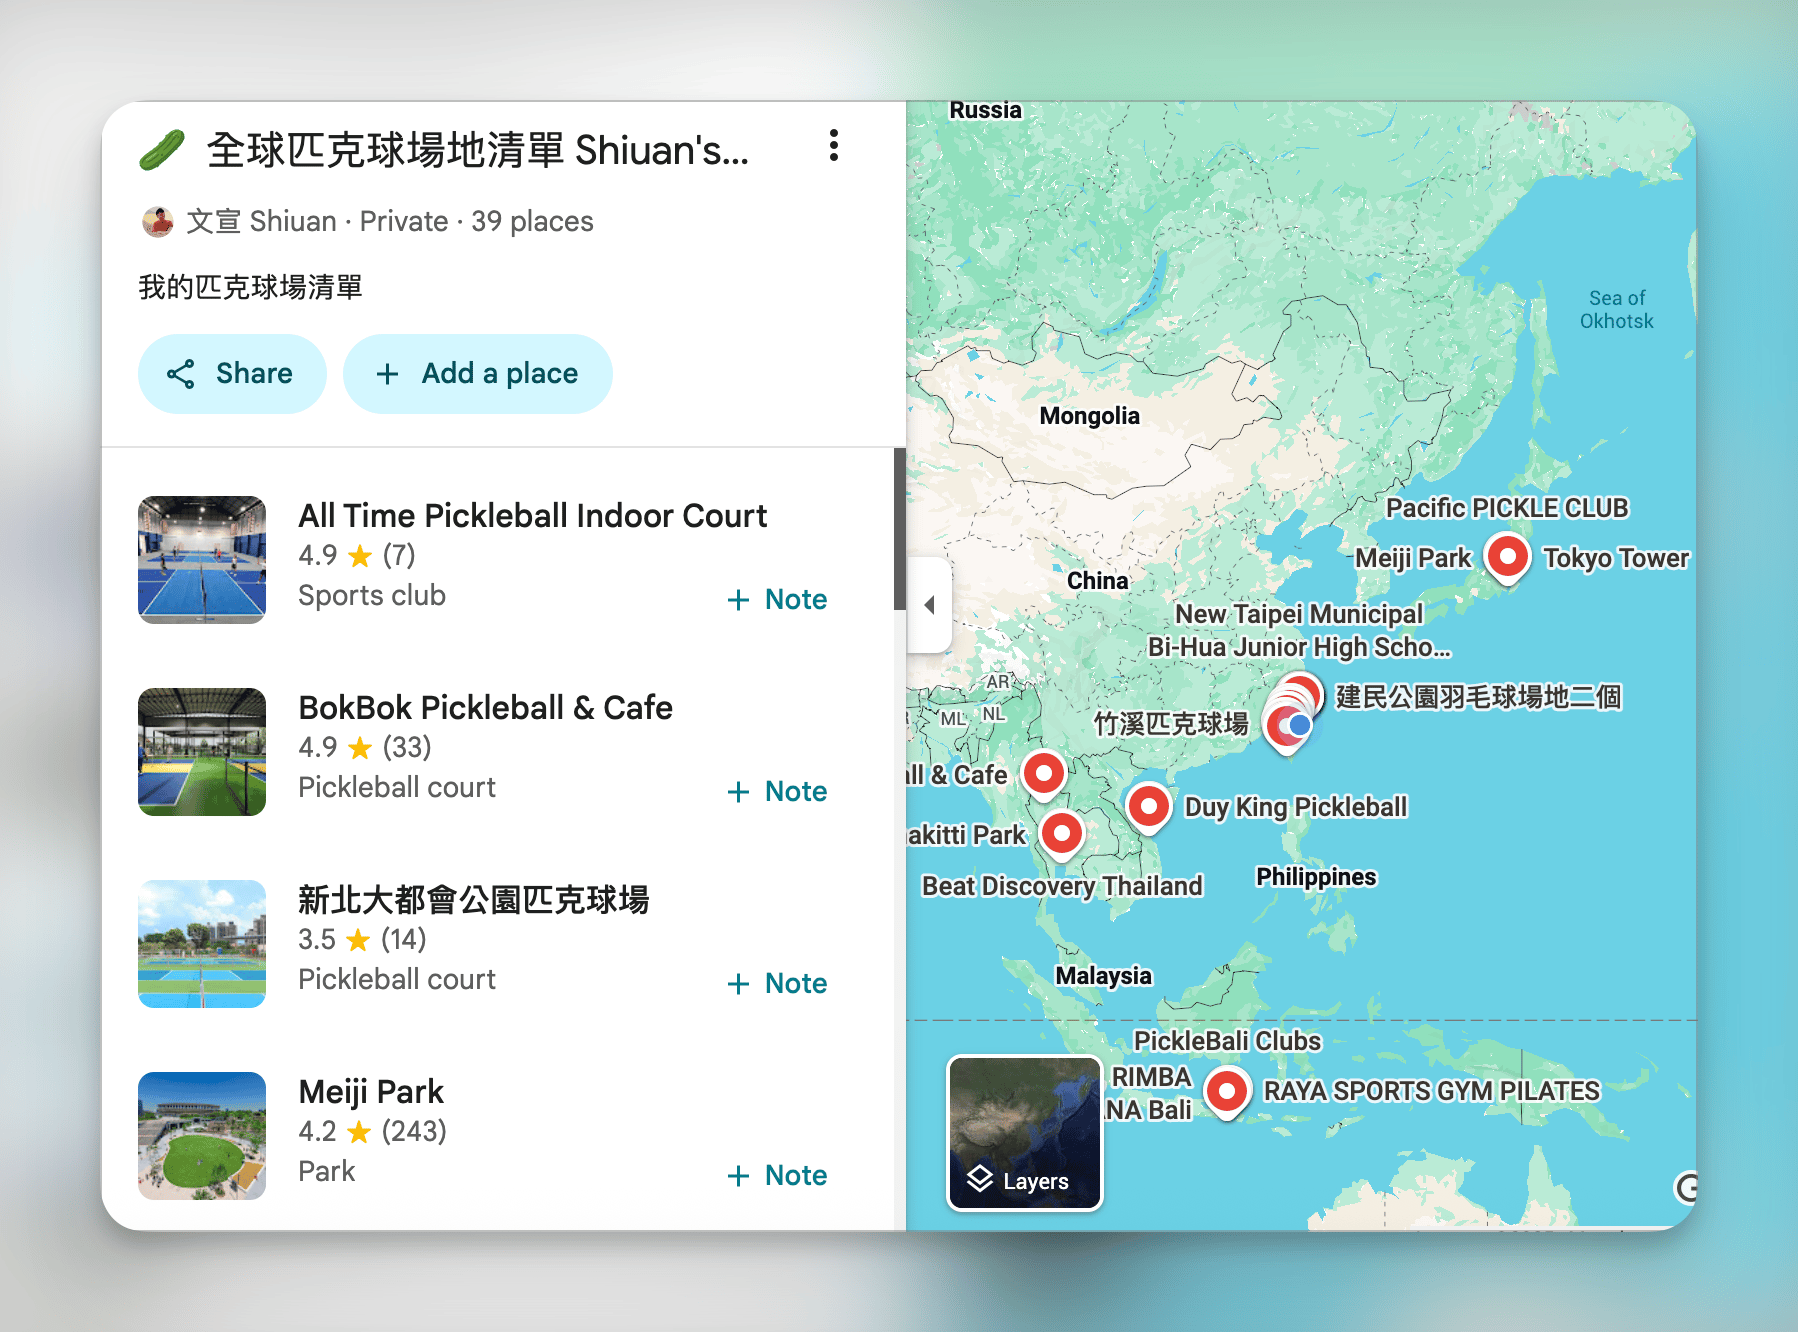Click the places list scrollbar
The width and height of the screenshot is (1798, 1332).
pos(899,530)
